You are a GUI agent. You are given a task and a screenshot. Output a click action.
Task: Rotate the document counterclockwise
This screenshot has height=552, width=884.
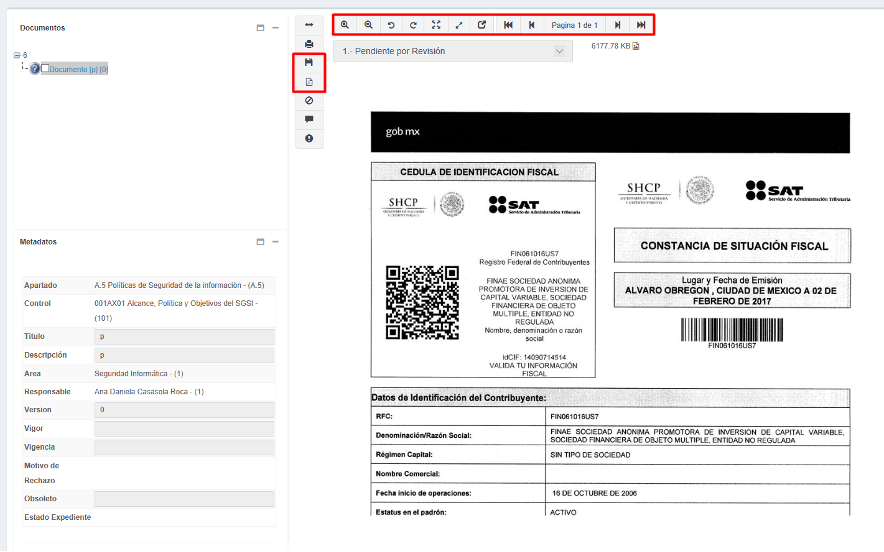pyautogui.click(x=391, y=25)
